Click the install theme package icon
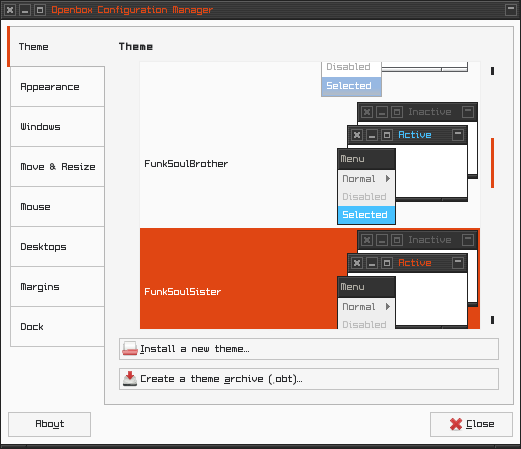Screen dimensions: 521x449 [130, 349]
